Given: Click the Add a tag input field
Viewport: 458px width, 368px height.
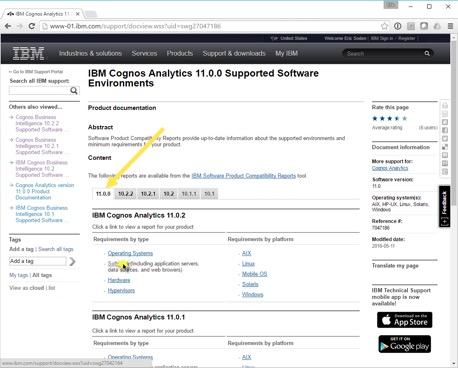Looking at the screenshot, I should 38,261.
